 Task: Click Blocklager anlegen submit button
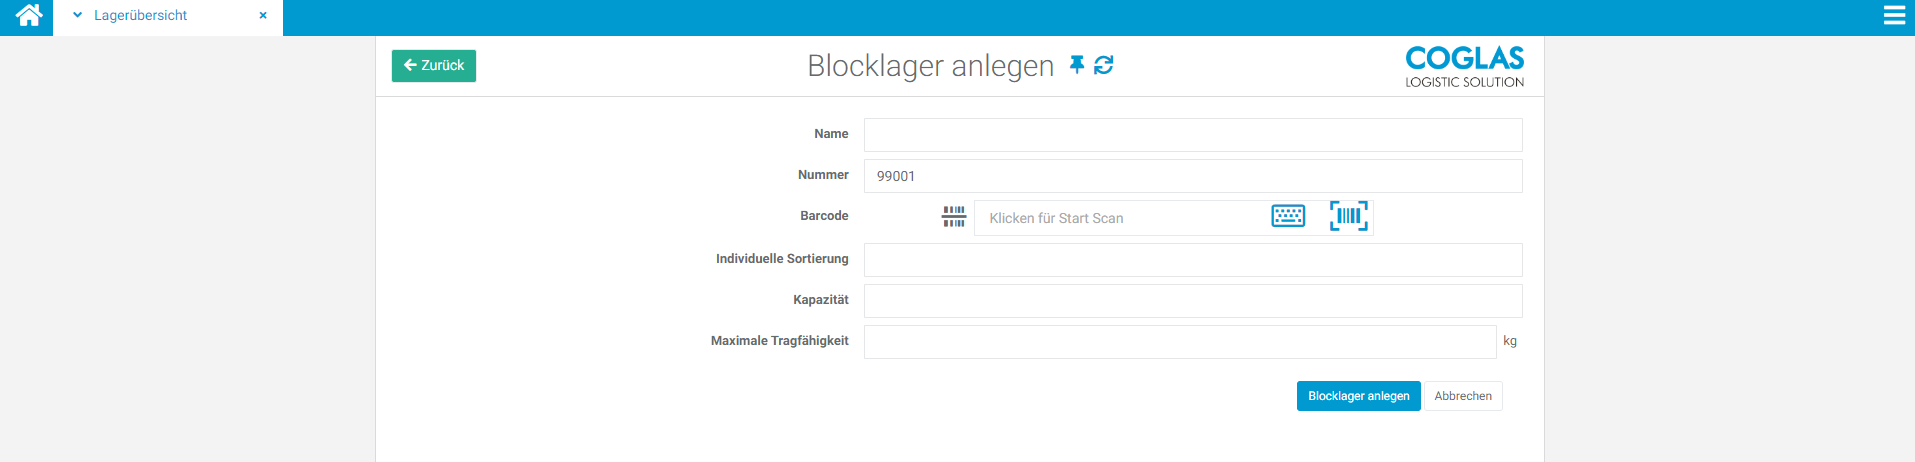1358,396
